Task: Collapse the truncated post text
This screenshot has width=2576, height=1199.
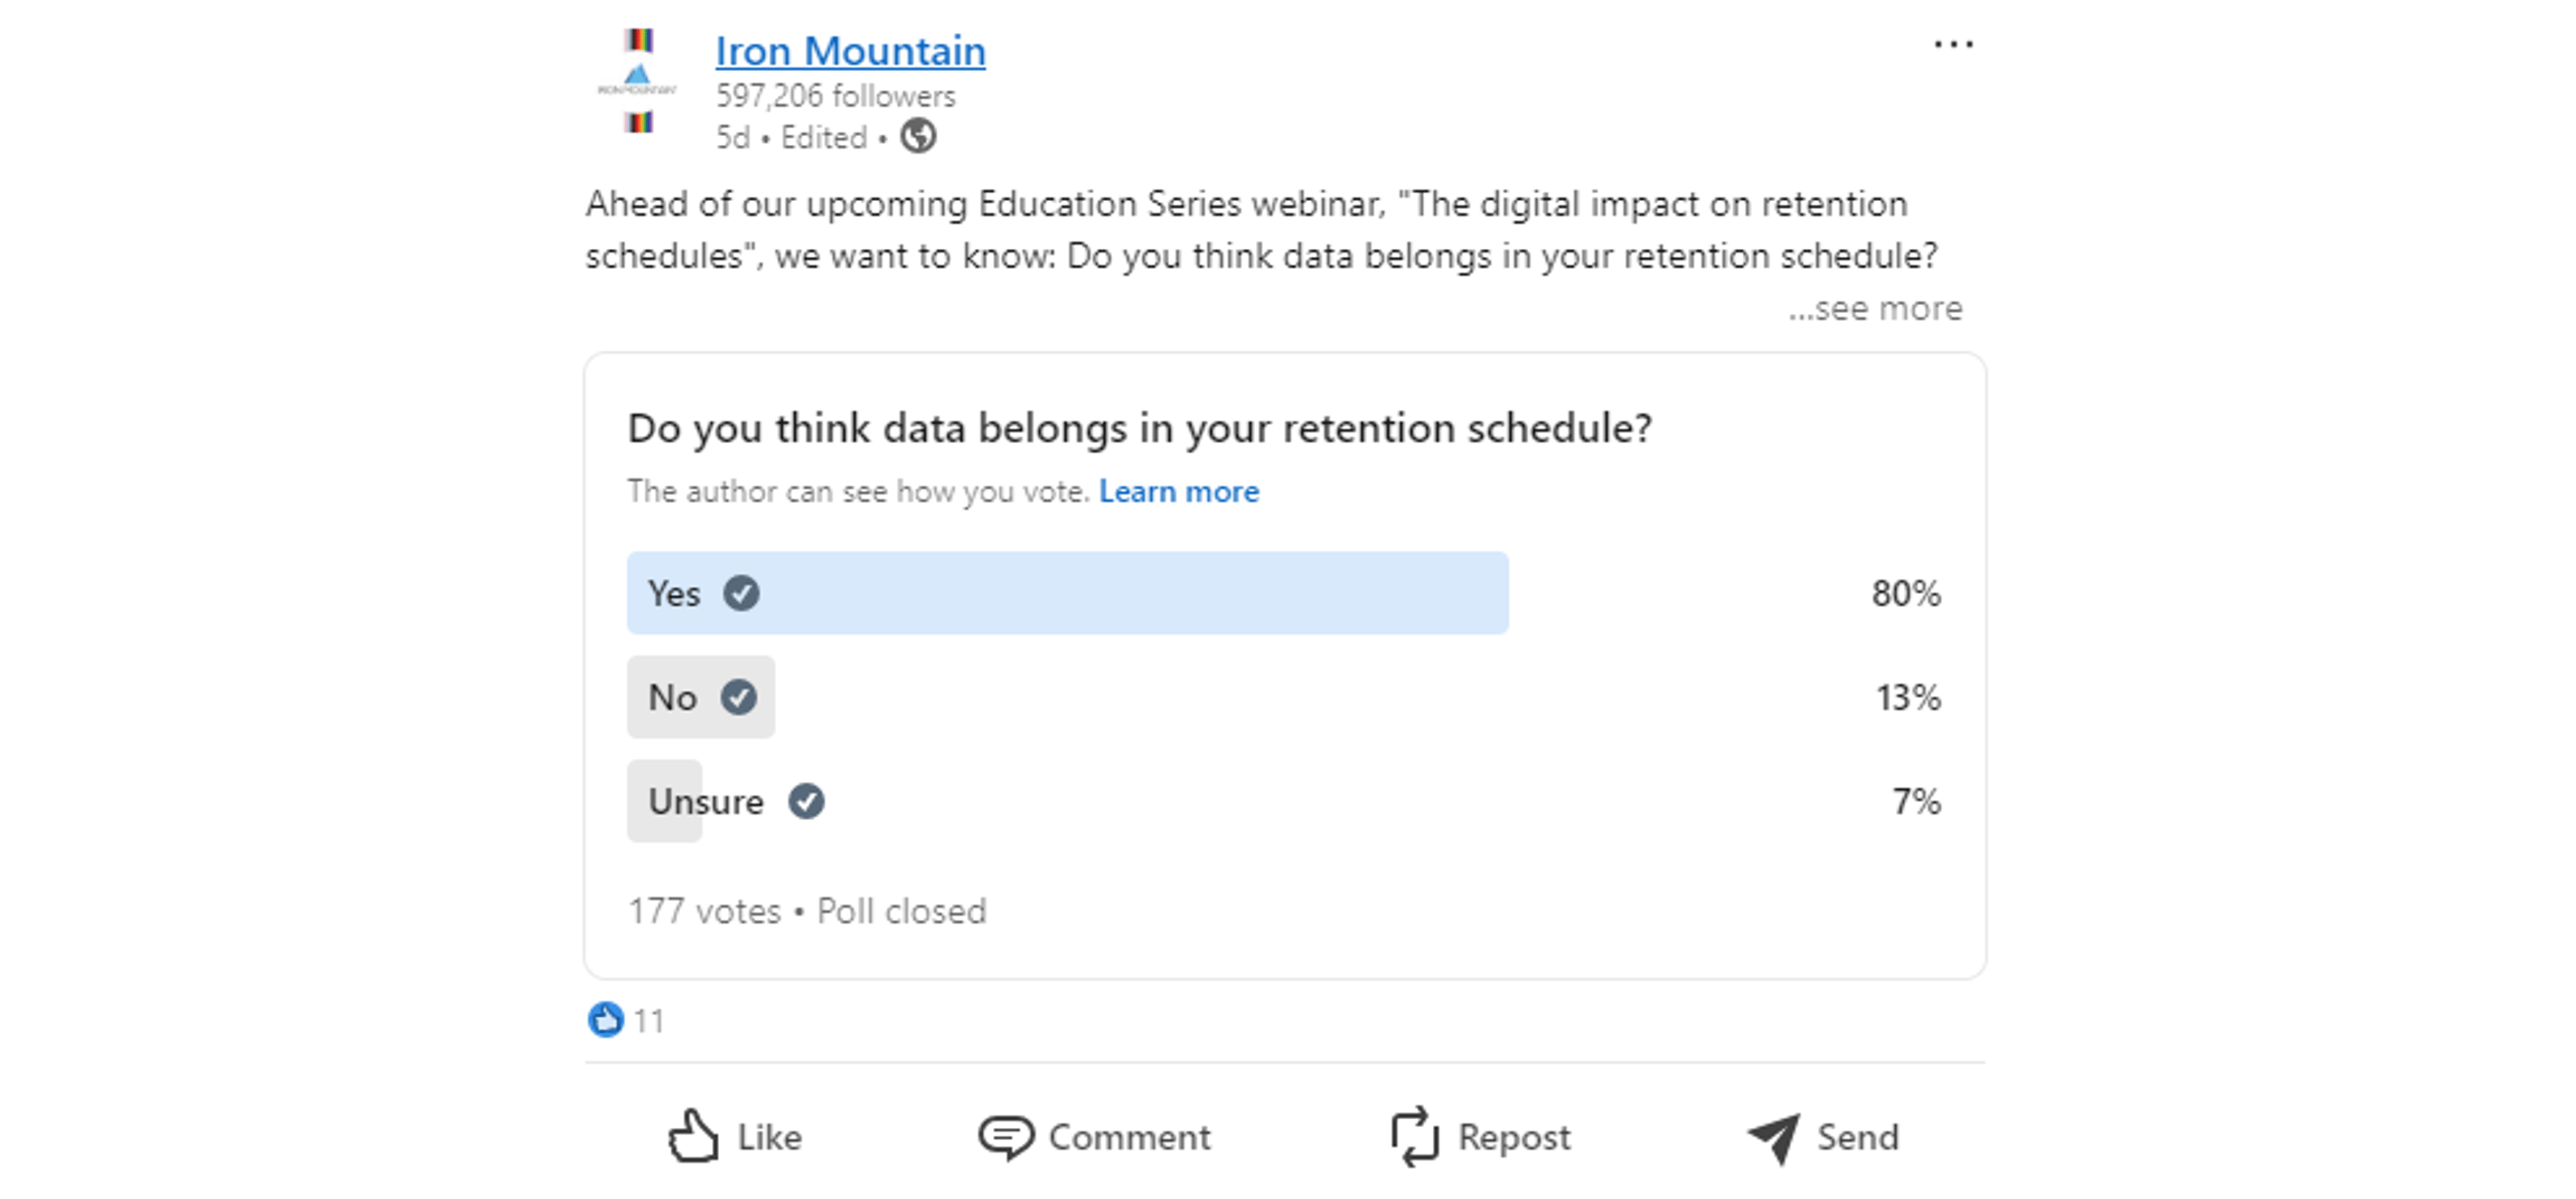Action: tap(1874, 309)
